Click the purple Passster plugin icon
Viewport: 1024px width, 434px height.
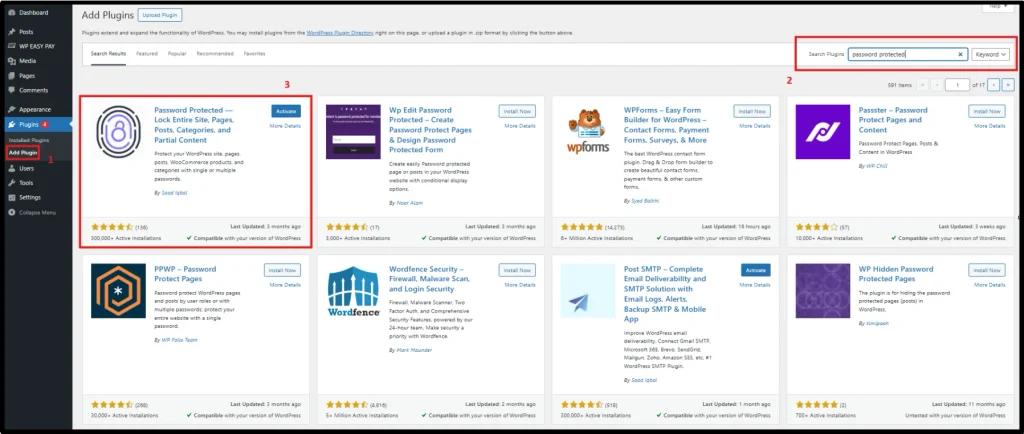tap(823, 132)
